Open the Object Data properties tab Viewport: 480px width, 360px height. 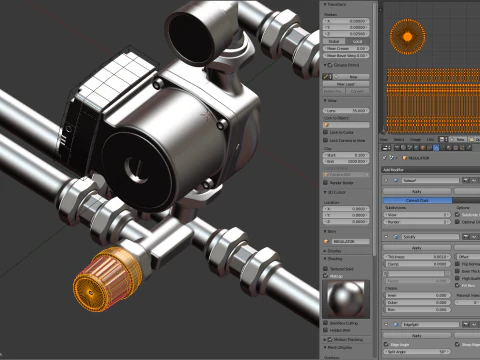[x=442, y=148]
